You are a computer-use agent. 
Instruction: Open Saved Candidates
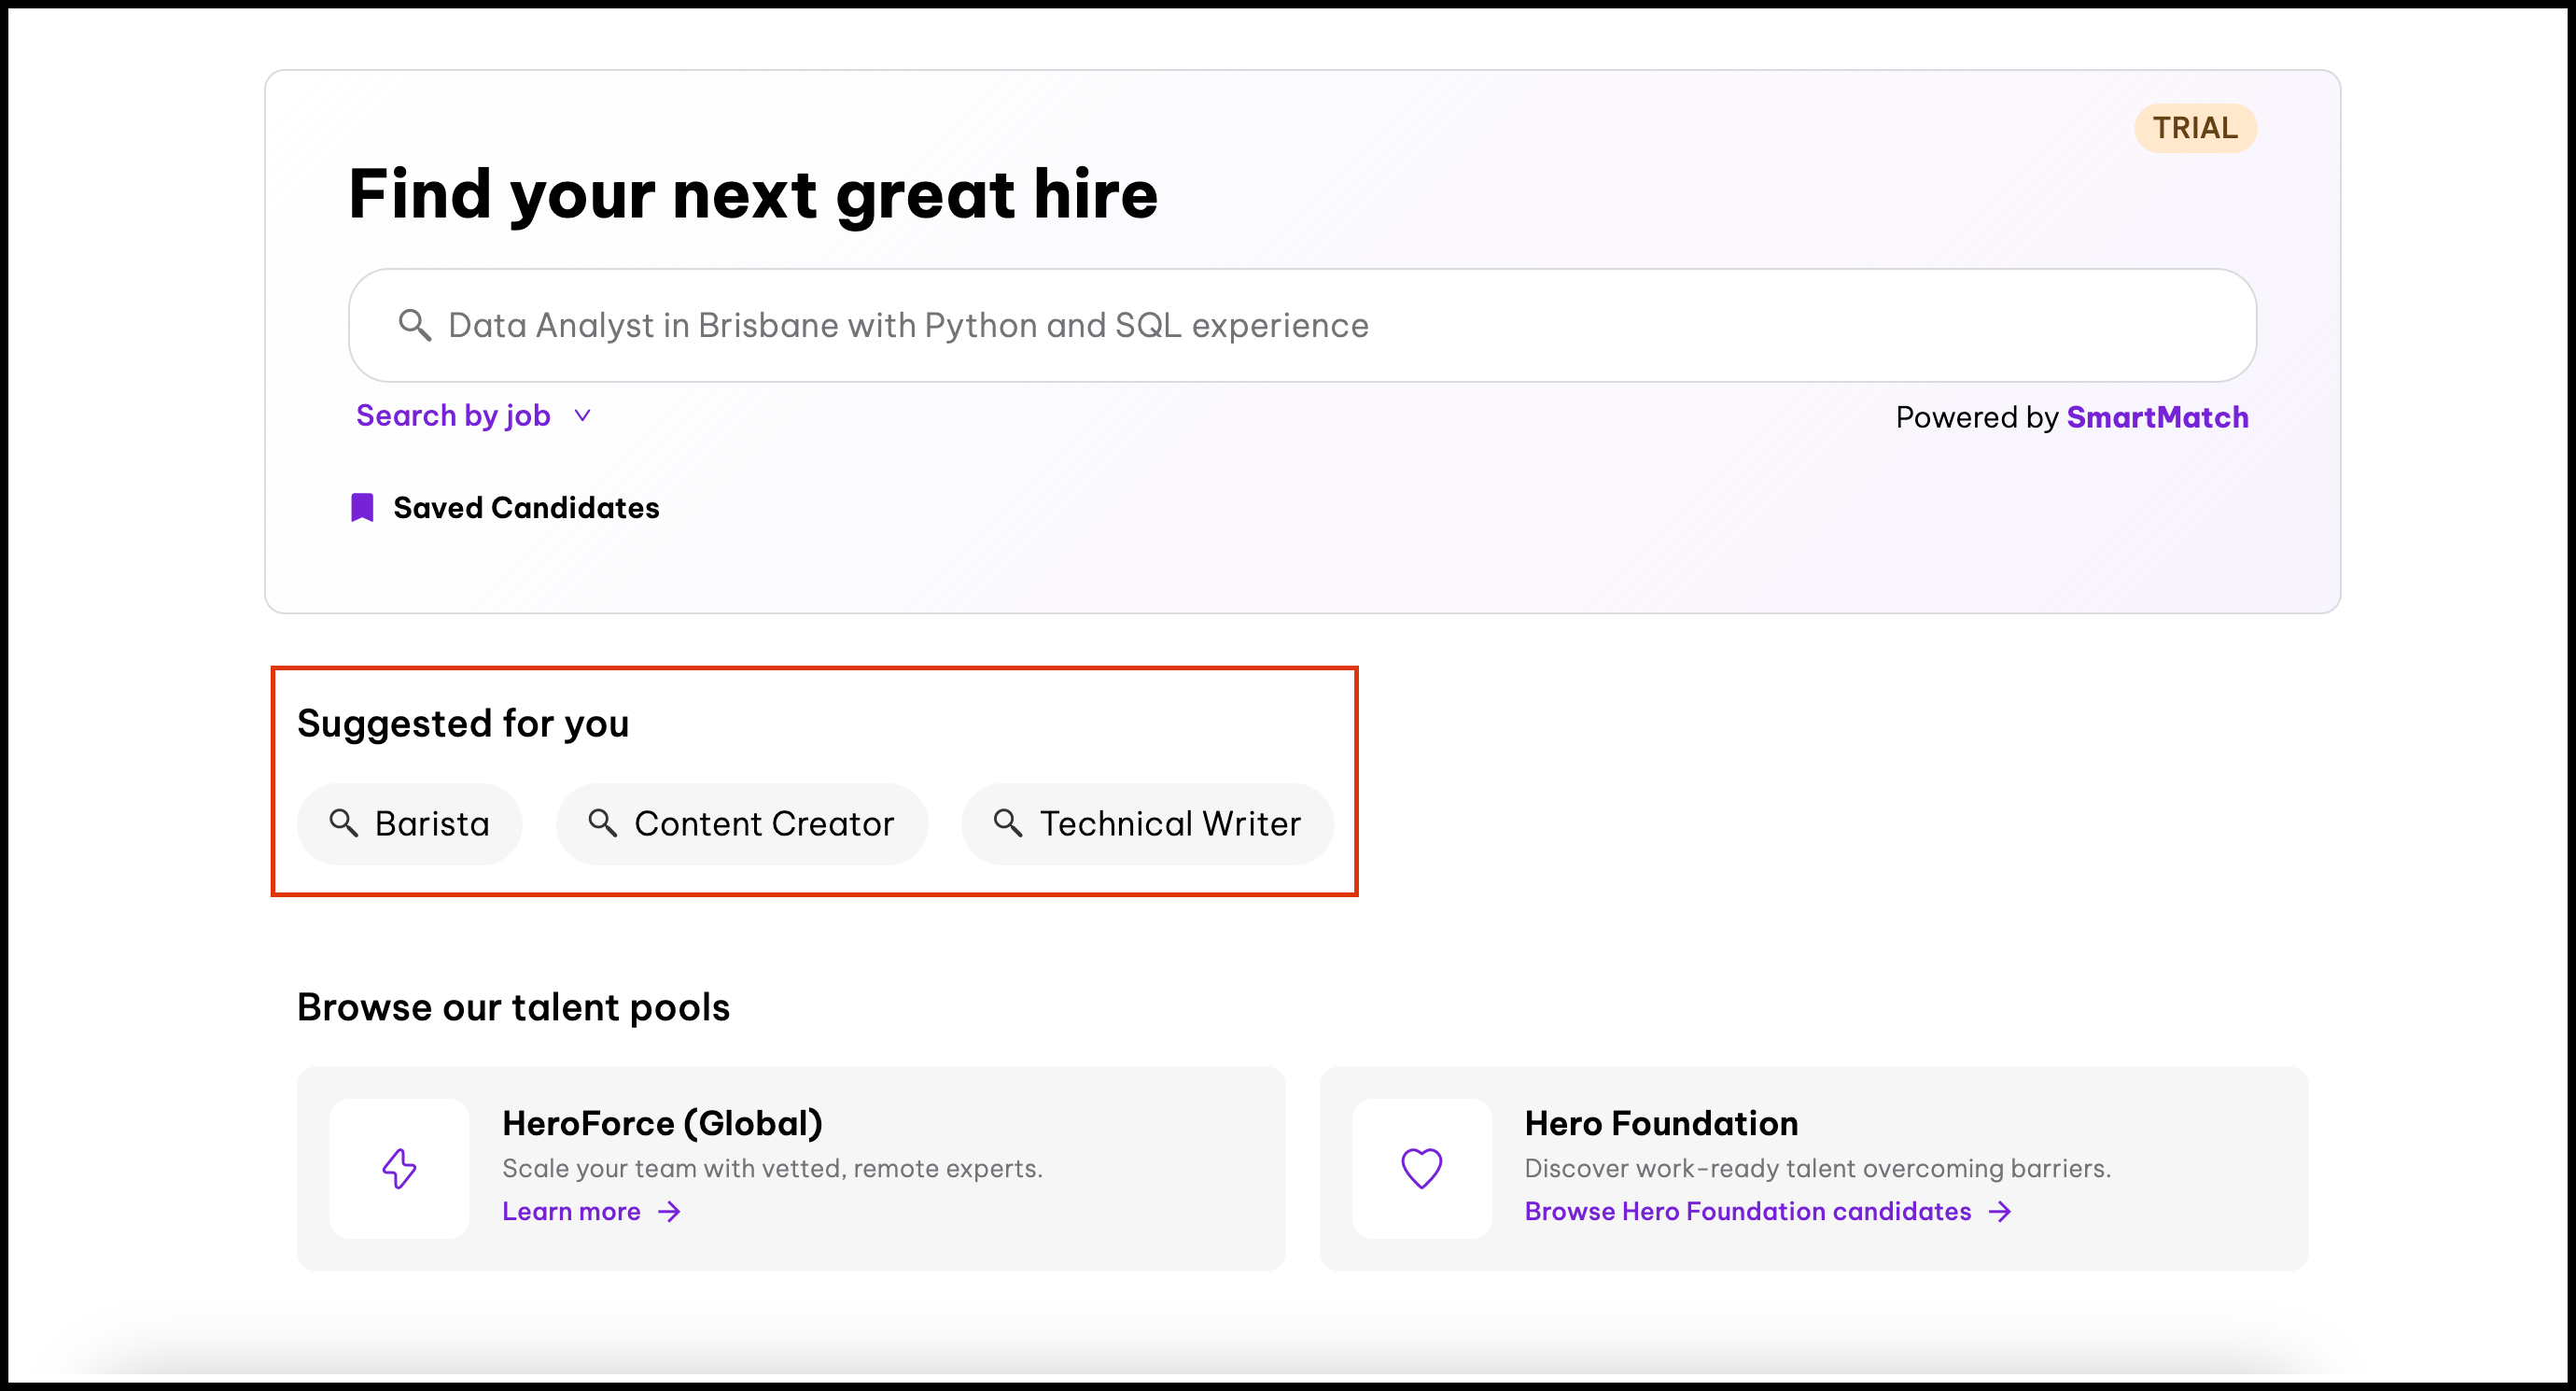pos(526,508)
